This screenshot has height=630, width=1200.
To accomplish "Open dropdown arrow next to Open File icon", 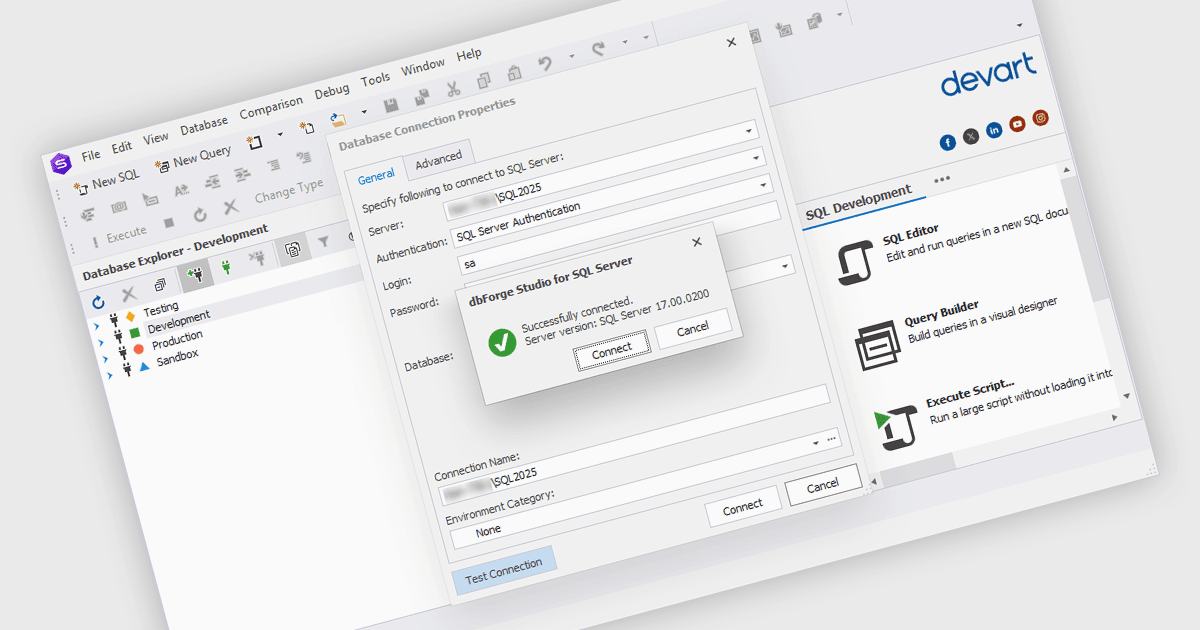I will pos(364,112).
